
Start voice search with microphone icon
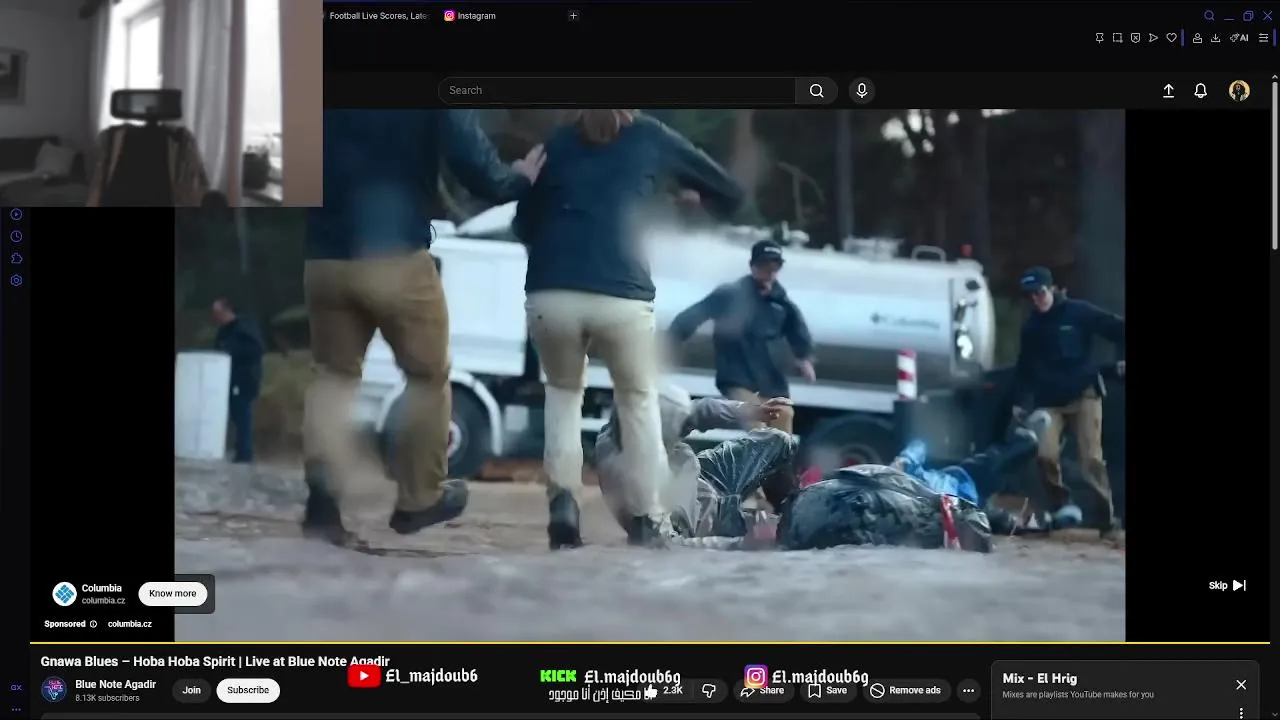[862, 90]
